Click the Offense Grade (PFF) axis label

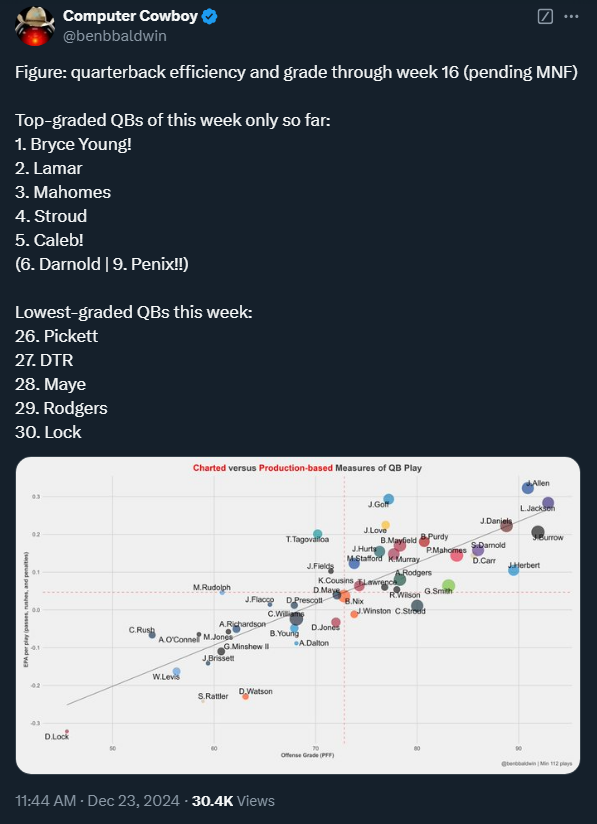coord(307,755)
